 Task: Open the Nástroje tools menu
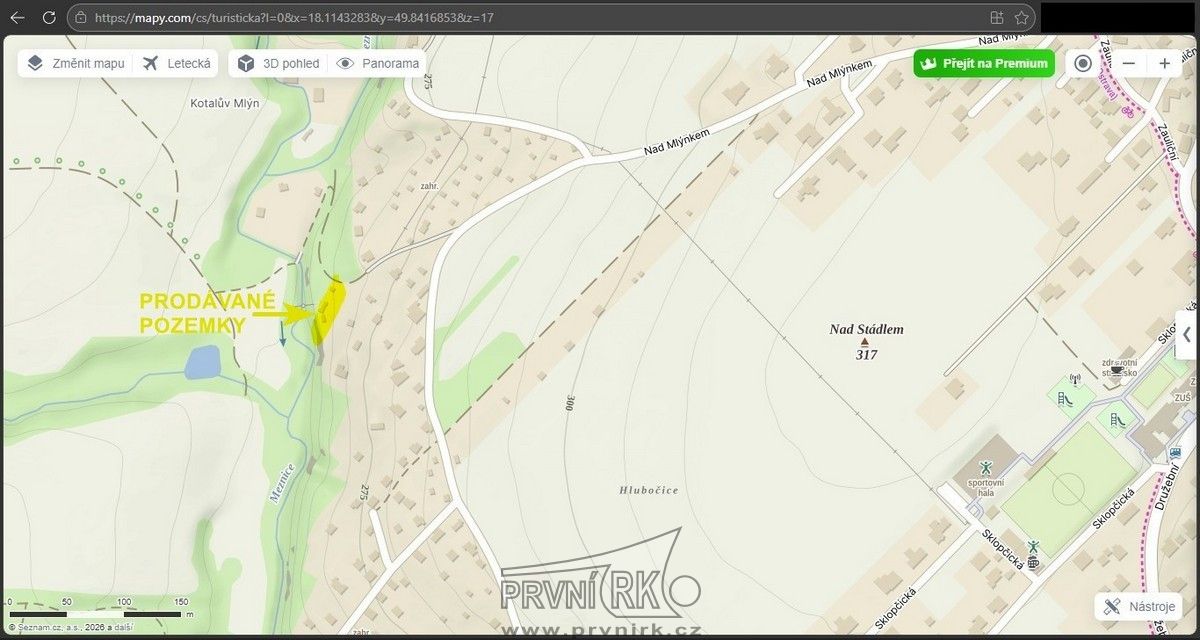click(x=1138, y=606)
